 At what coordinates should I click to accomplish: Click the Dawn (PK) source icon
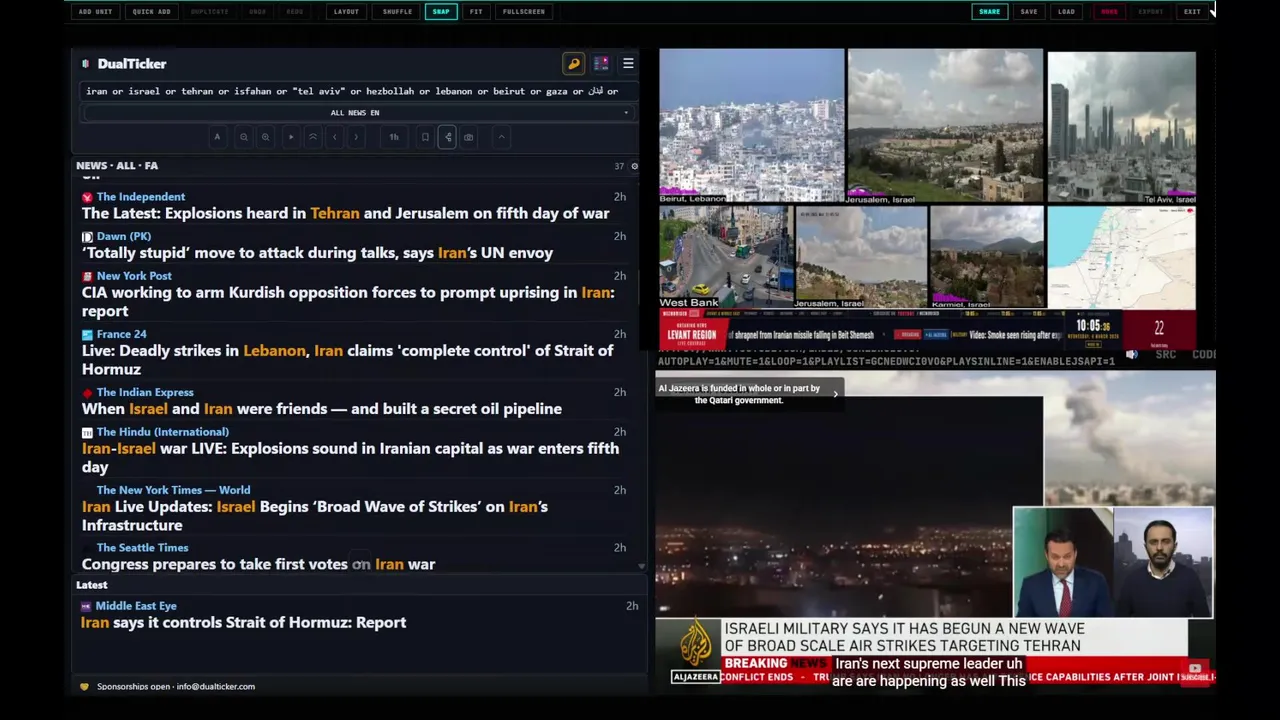pyautogui.click(x=88, y=237)
